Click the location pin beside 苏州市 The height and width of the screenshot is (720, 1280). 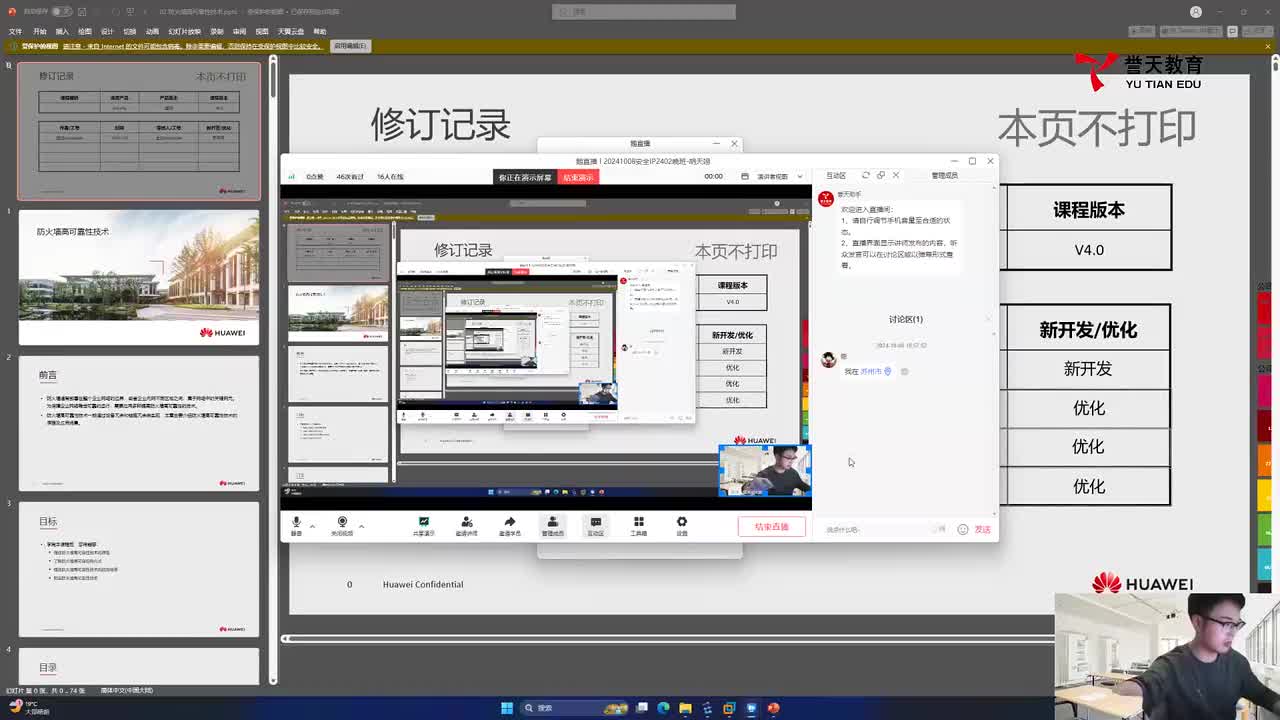pos(888,371)
